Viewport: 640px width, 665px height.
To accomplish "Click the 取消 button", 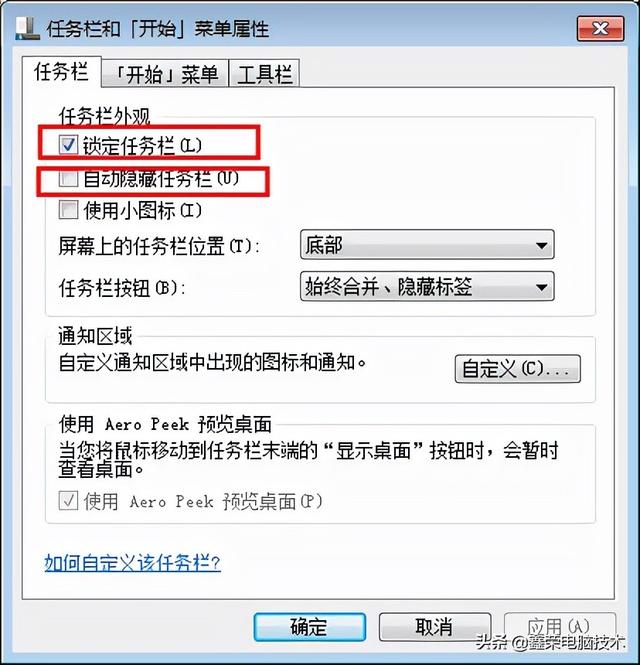I will tap(435, 626).
